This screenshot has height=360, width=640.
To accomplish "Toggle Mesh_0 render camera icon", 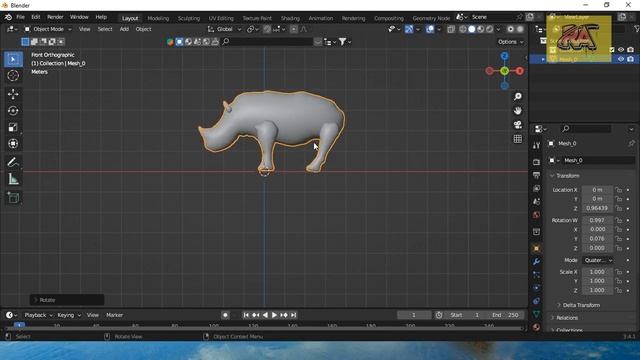I will (x=631, y=59).
